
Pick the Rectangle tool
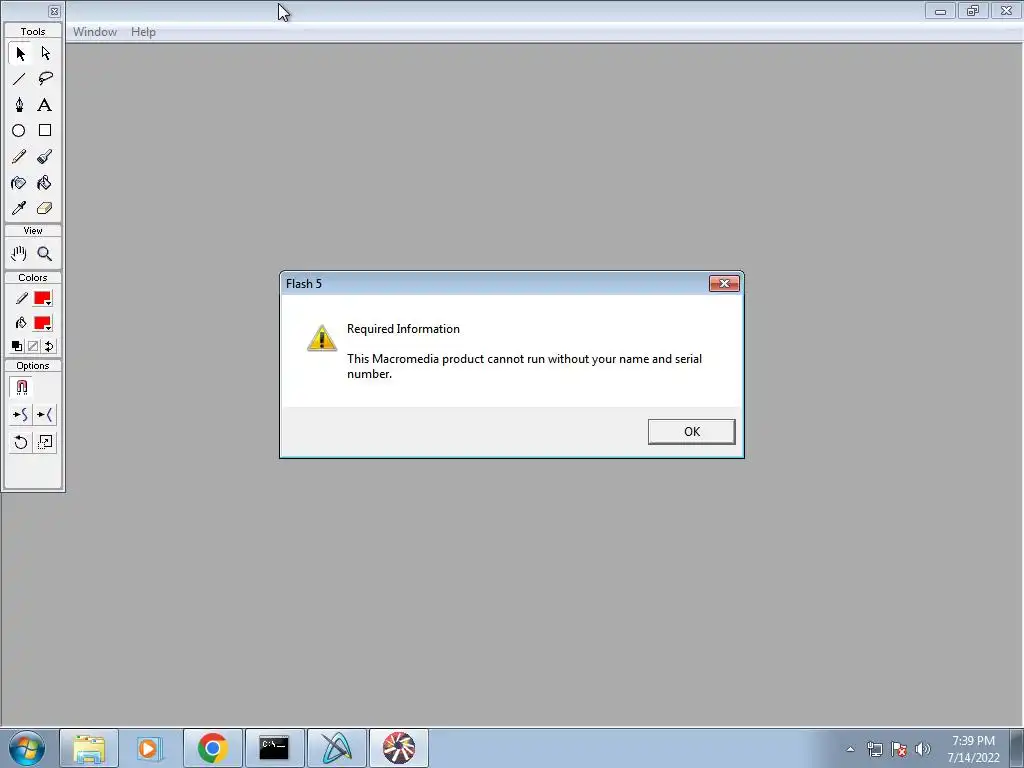click(x=44, y=131)
